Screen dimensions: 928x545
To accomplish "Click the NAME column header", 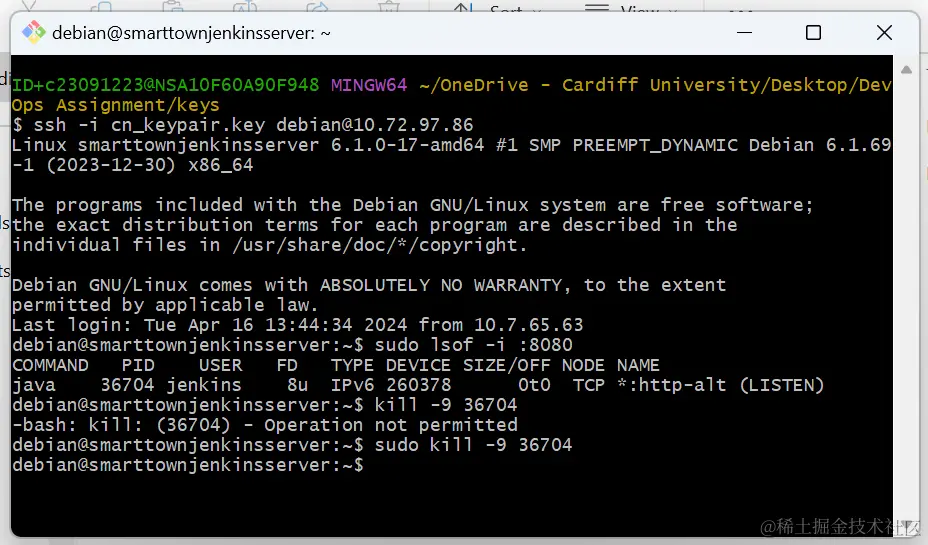I will 638,365.
